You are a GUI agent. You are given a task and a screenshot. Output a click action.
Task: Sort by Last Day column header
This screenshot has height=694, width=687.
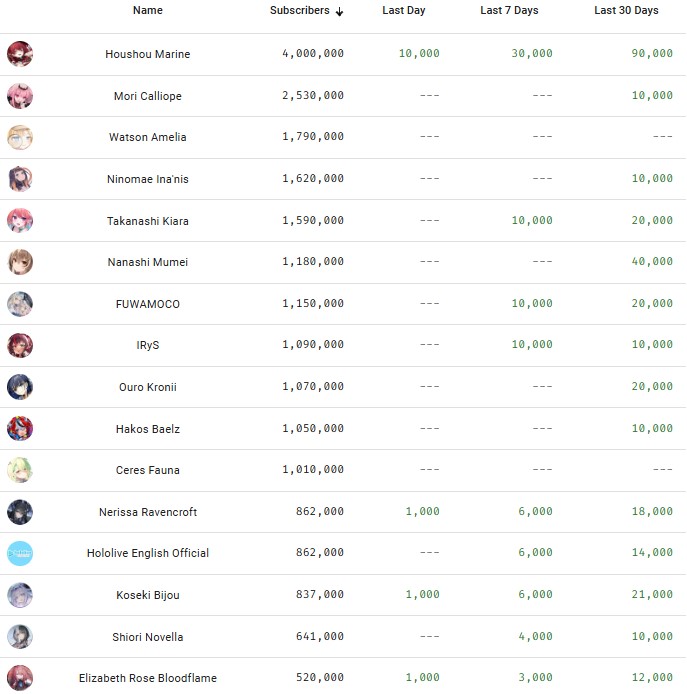[x=403, y=10]
